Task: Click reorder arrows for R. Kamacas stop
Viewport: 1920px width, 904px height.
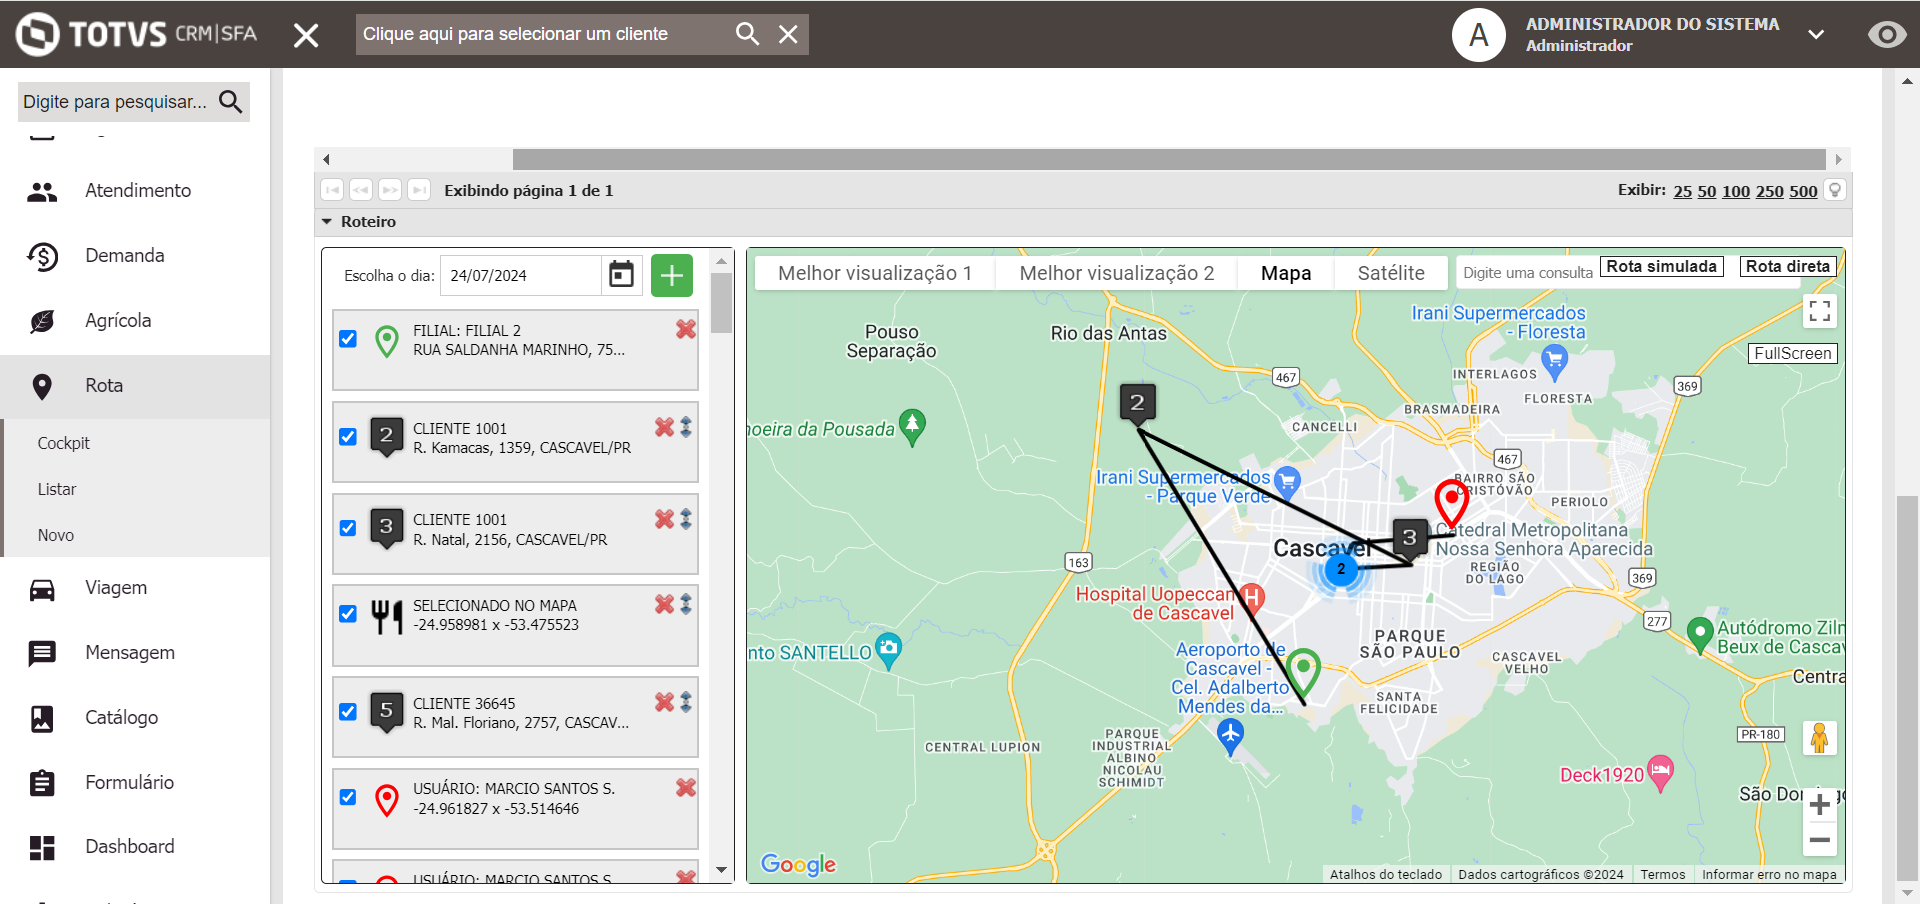Action: (x=686, y=427)
